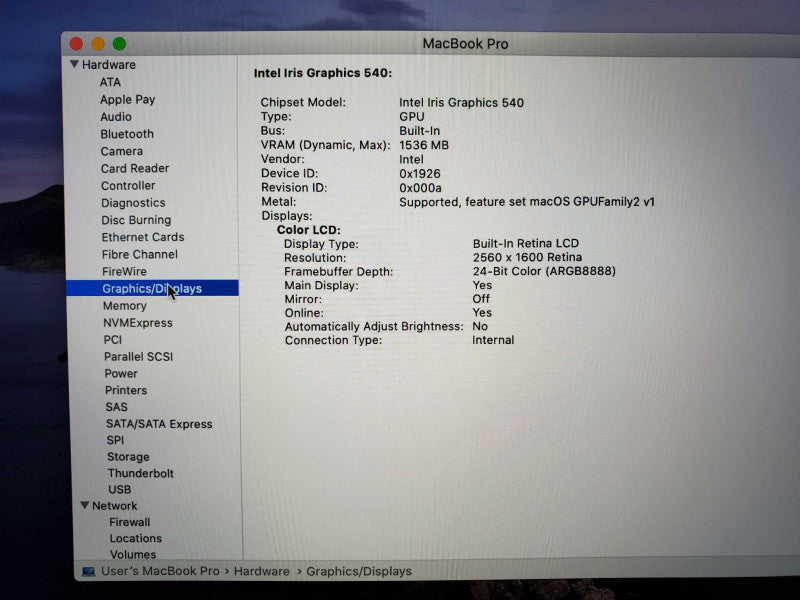The height and width of the screenshot is (600, 800).
Task: Show Power information
Action: pyautogui.click(x=121, y=373)
